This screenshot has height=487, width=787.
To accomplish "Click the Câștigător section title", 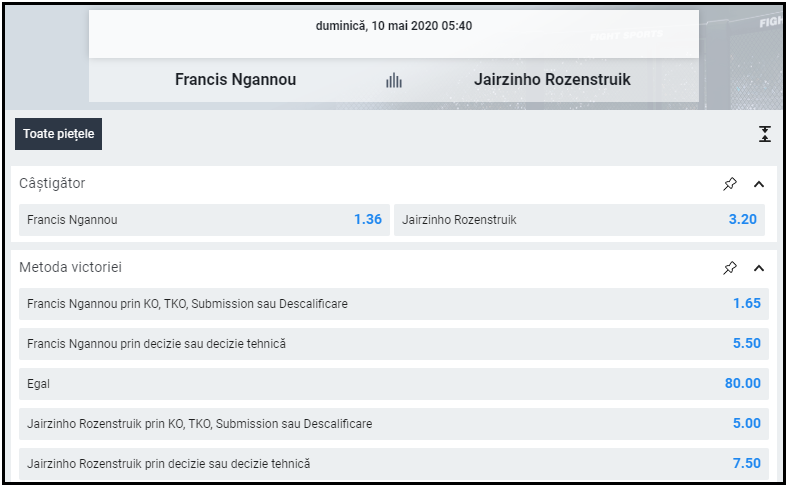I will pyautogui.click(x=52, y=184).
